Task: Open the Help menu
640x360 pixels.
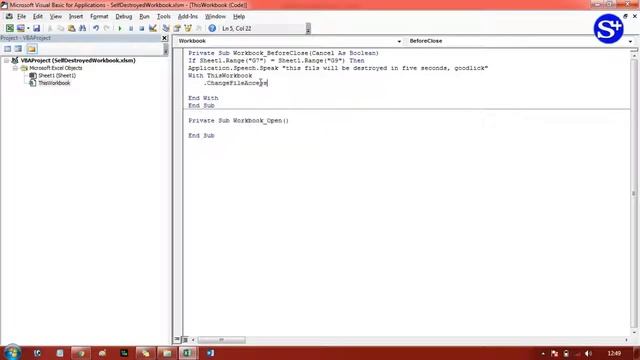Action: pos(239,16)
